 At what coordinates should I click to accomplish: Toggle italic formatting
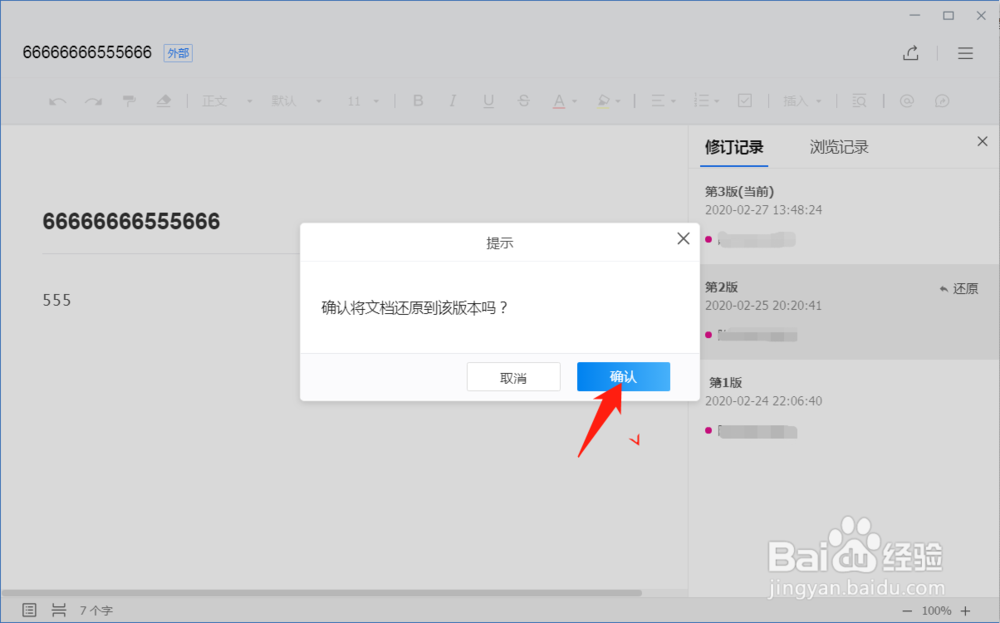(452, 100)
